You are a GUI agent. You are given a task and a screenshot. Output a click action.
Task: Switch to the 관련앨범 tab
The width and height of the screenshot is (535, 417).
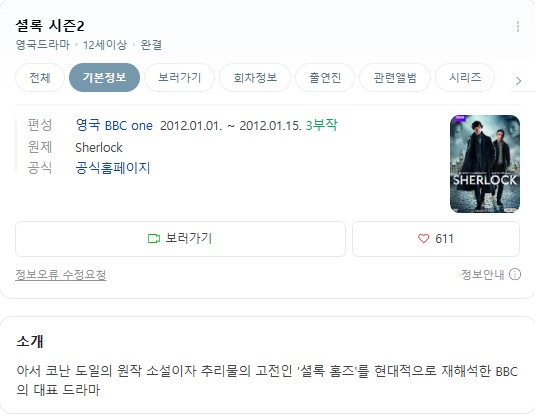[x=395, y=78]
